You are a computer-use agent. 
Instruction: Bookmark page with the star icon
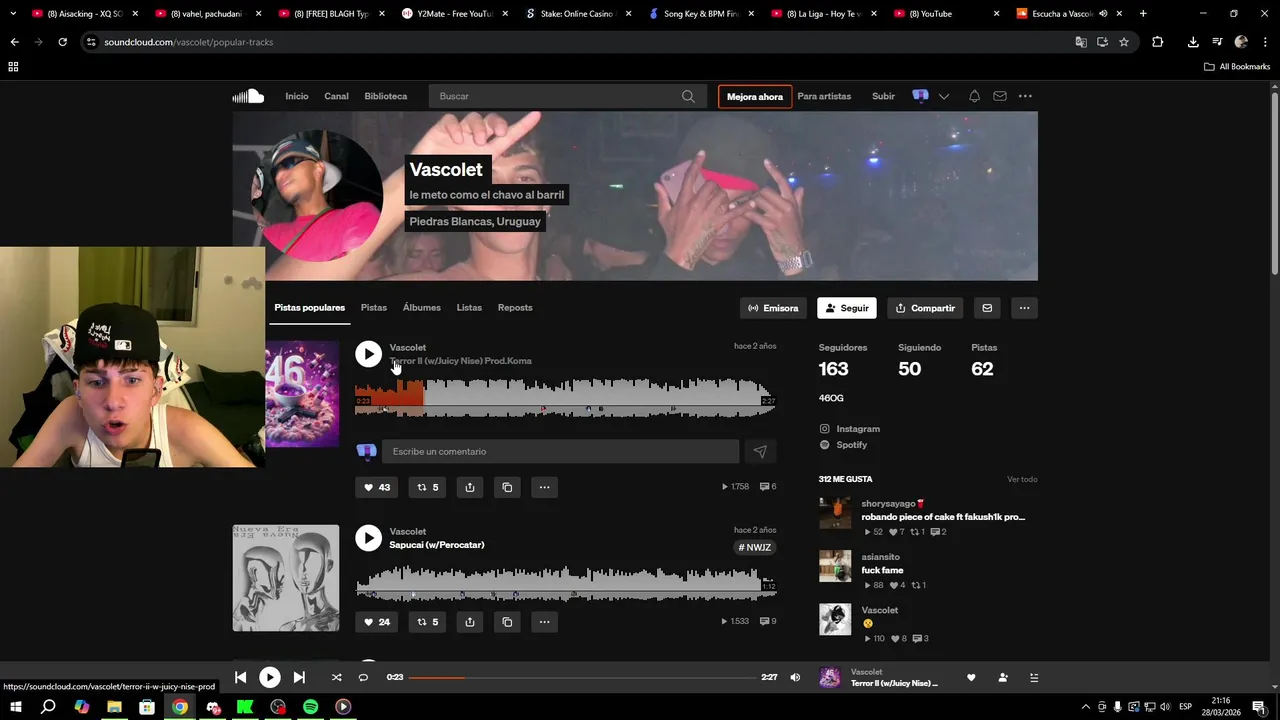coord(1124,42)
